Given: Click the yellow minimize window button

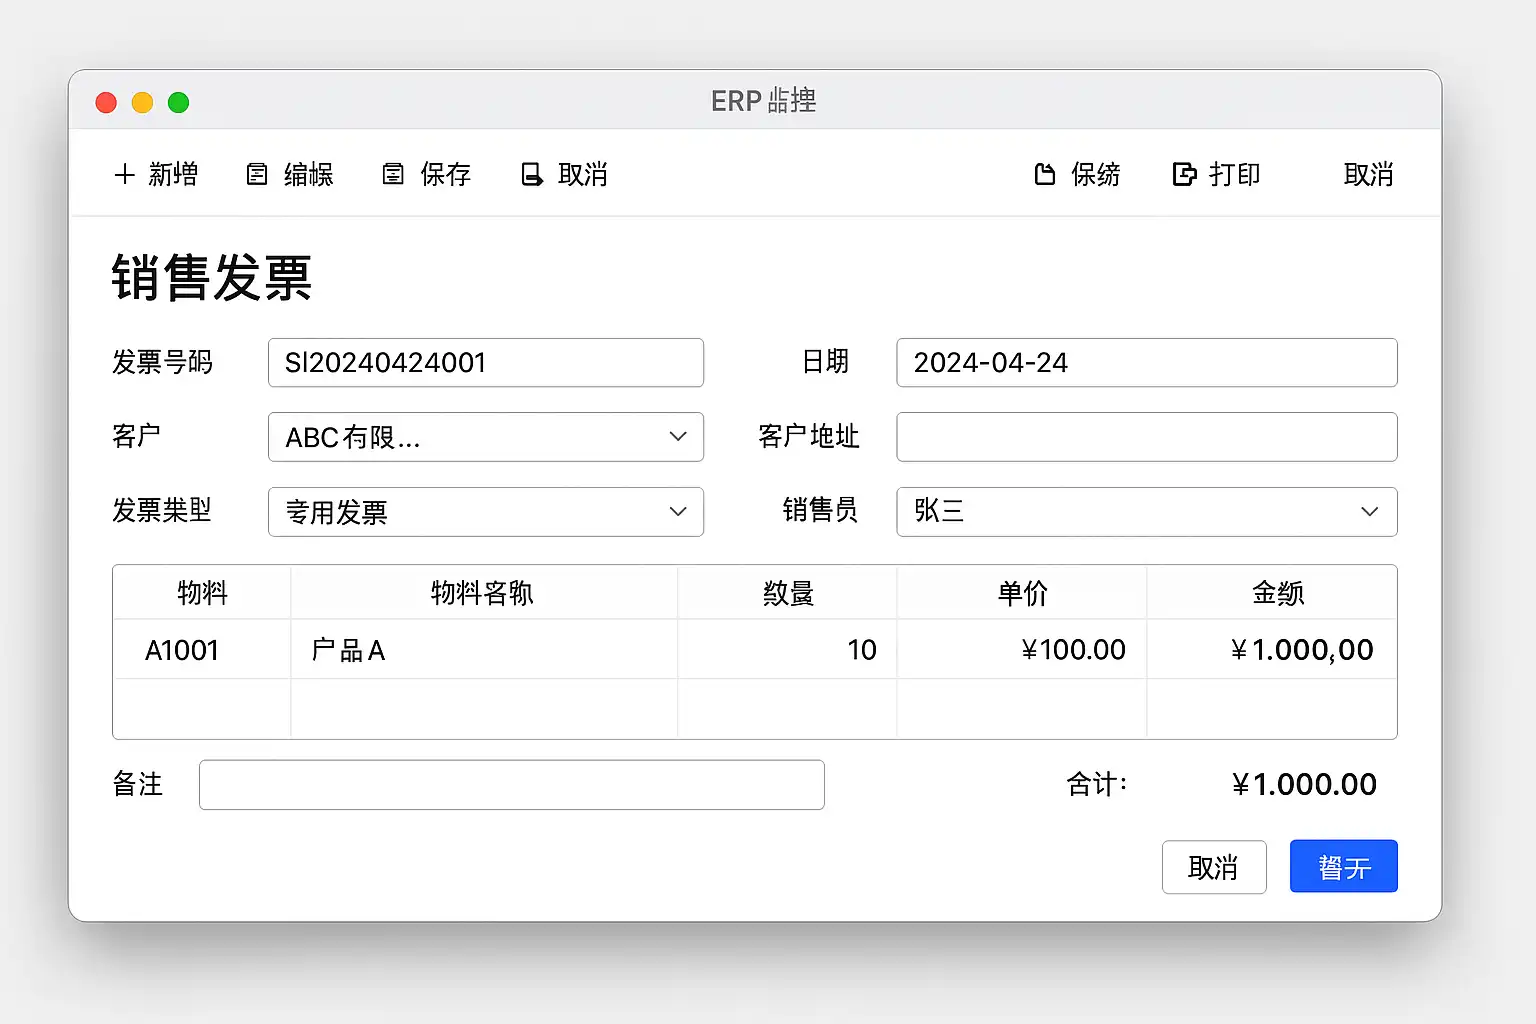Looking at the screenshot, I should coord(142,103).
